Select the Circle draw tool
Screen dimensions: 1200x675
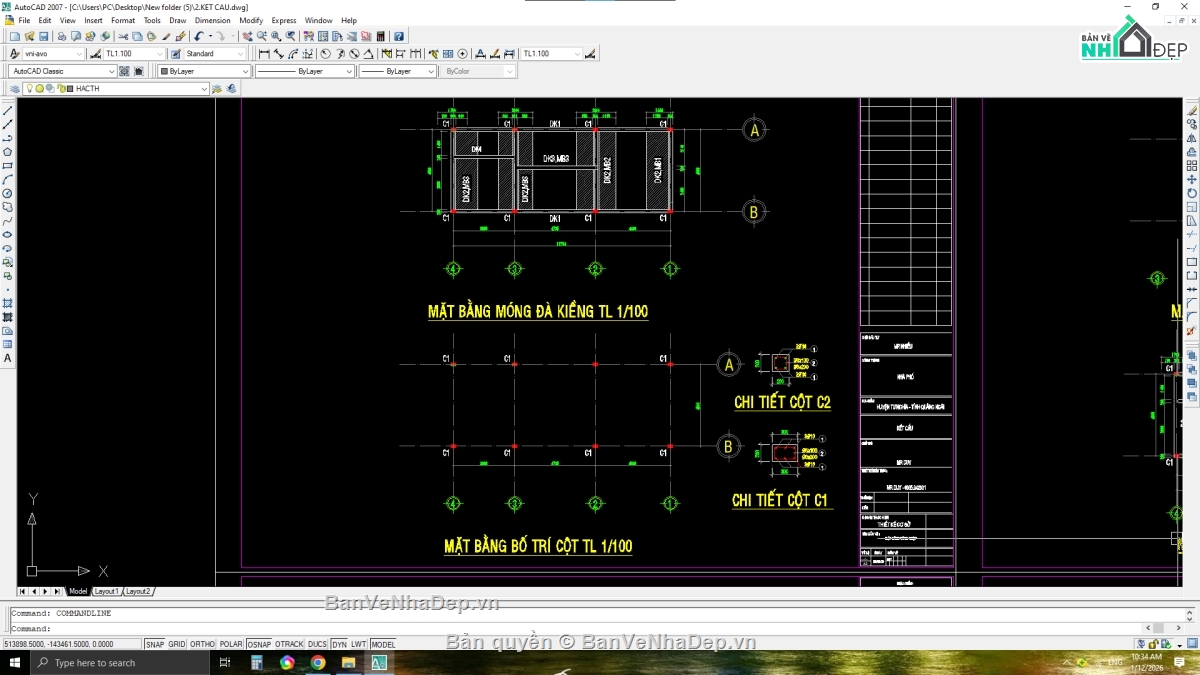pyautogui.click(x=8, y=193)
